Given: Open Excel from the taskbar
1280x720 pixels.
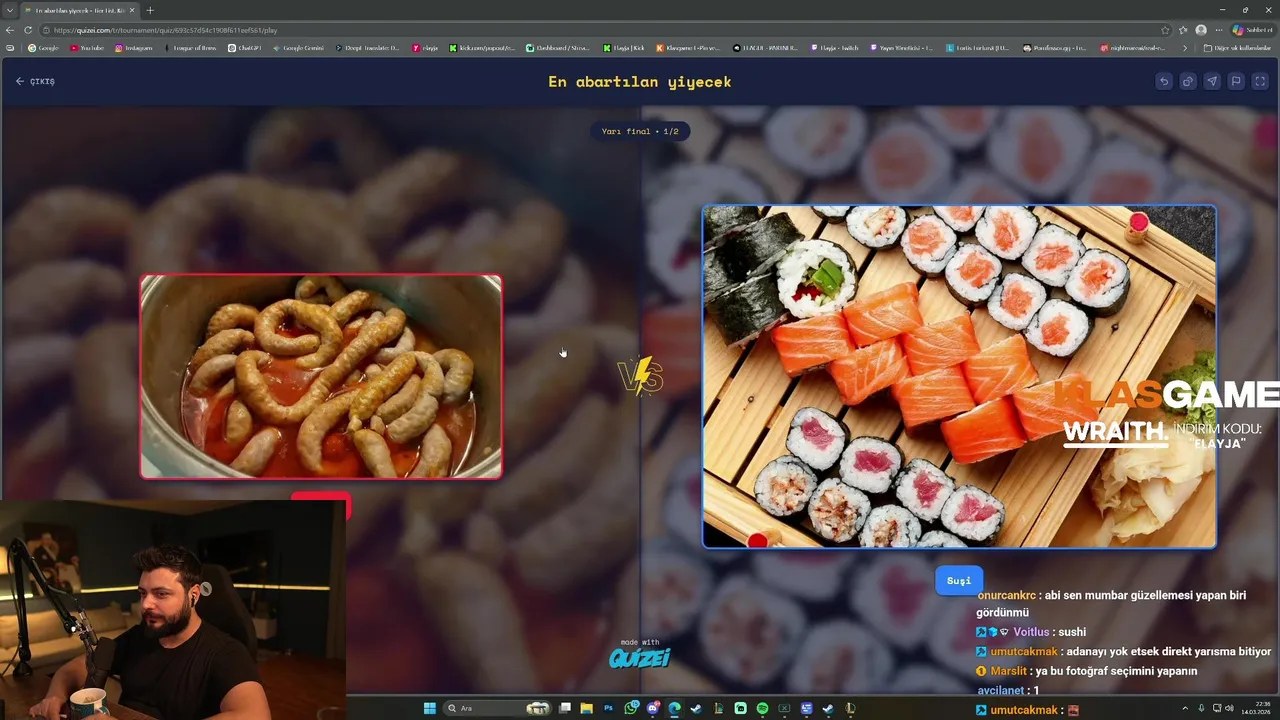Looking at the screenshot, I should [784, 708].
